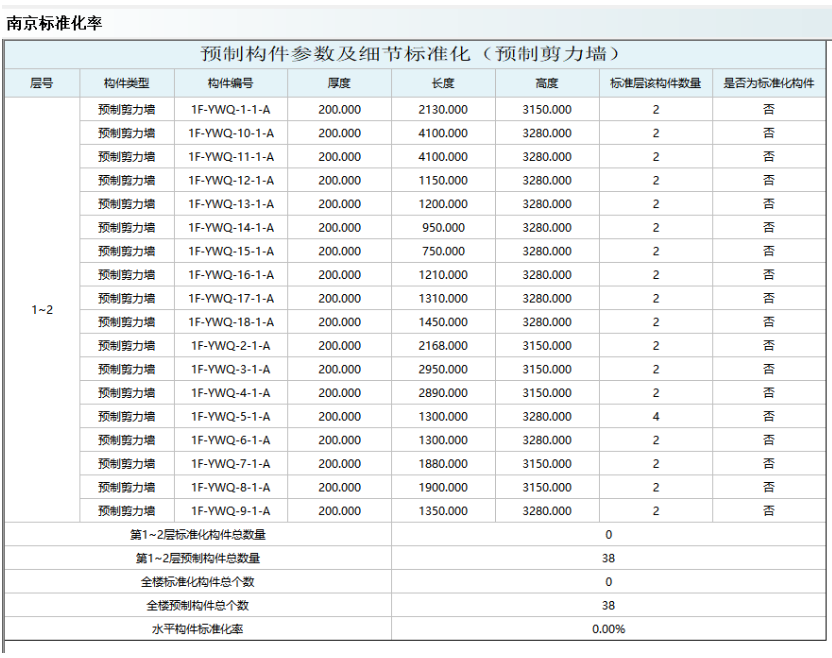
Task: Select cell 1F-YWQ-11-1-A
Action: [x=231, y=157]
